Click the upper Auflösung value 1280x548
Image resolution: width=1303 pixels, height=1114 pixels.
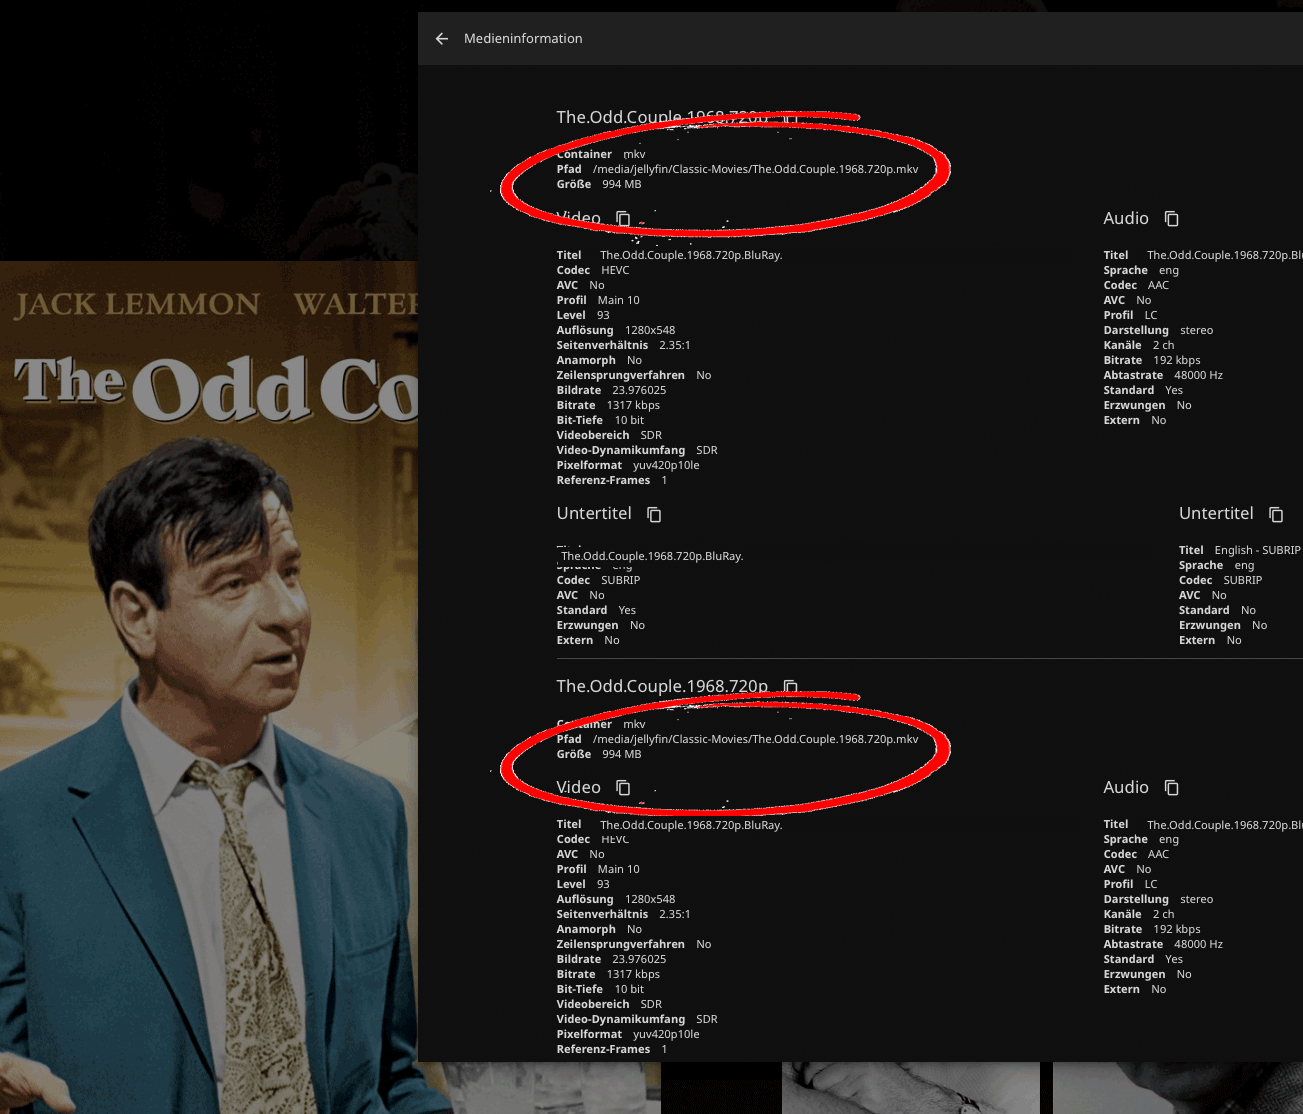[x=650, y=330]
